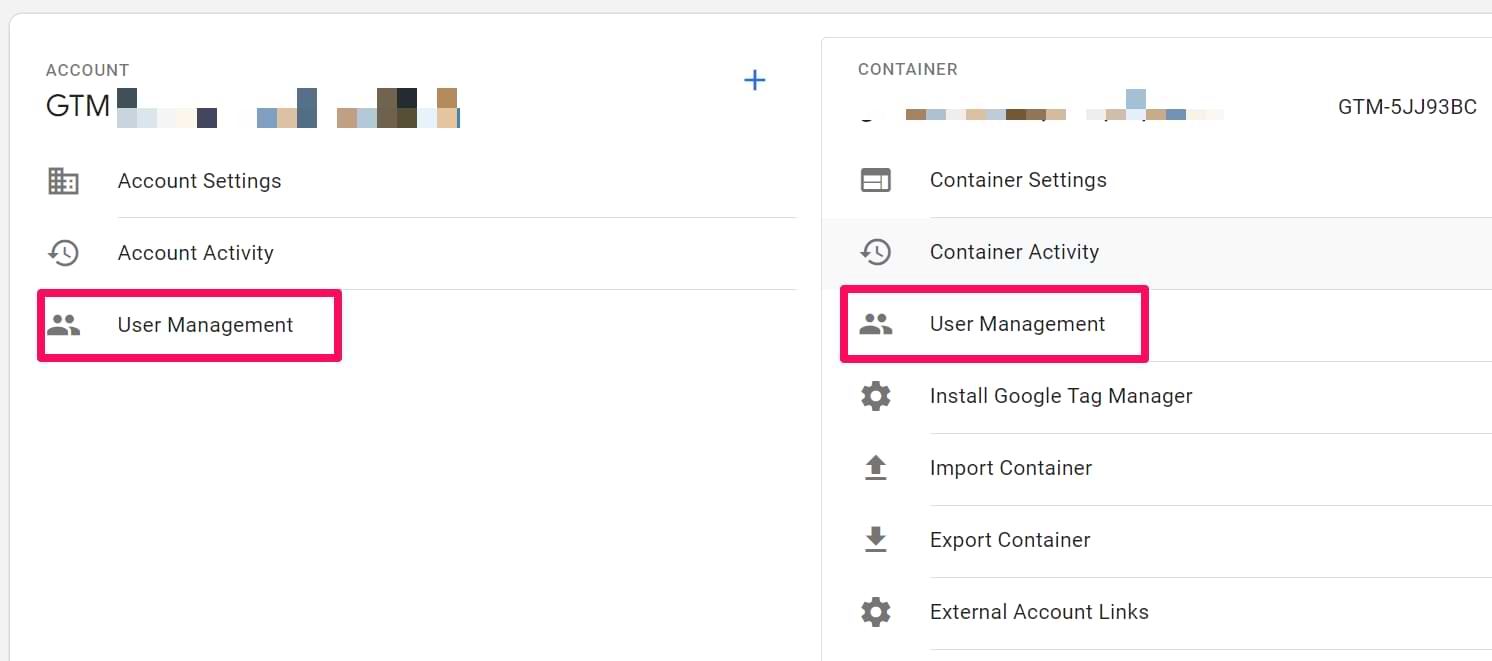1492x661 pixels.
Task: View Container Activity
Action: (x=1014, y=252)
